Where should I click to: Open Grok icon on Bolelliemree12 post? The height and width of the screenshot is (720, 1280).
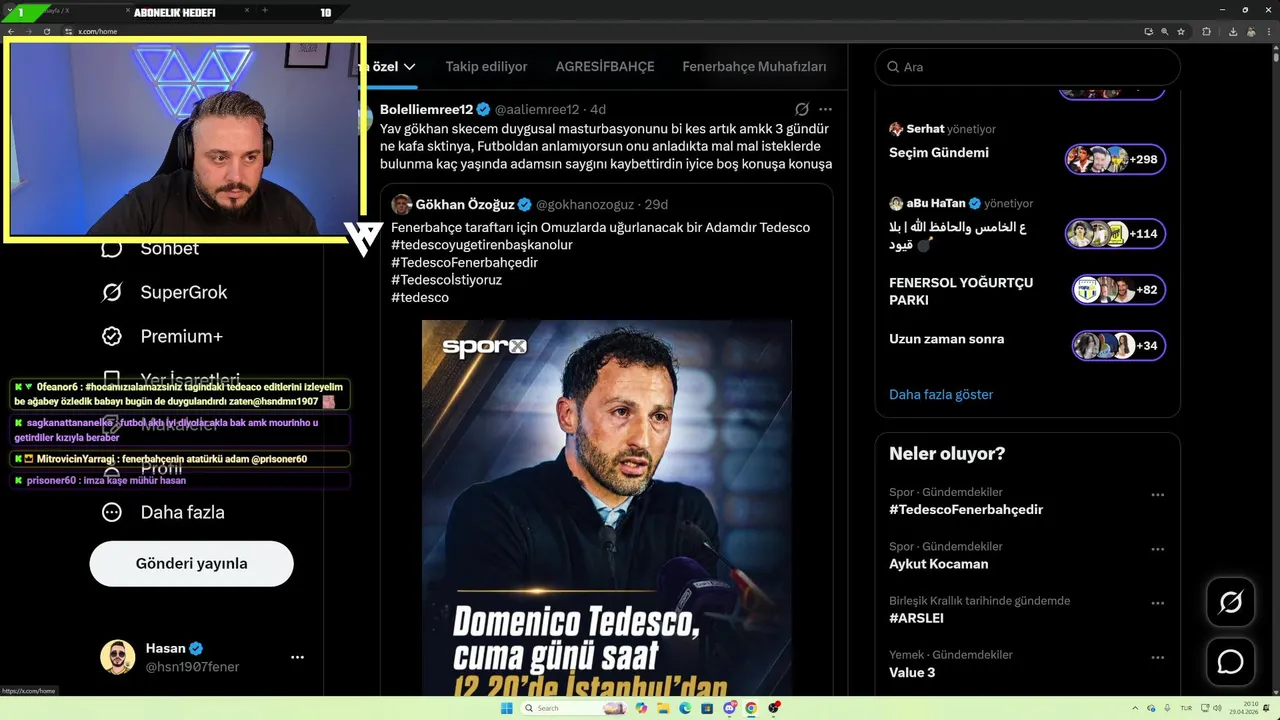point(802,109)
